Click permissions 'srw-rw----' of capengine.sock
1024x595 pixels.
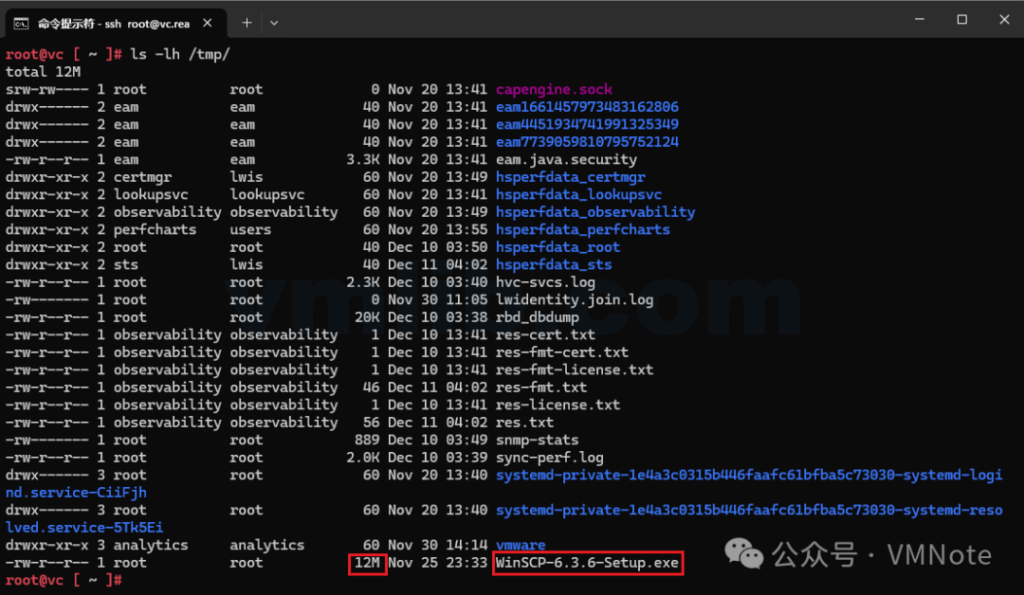point(47,89)
